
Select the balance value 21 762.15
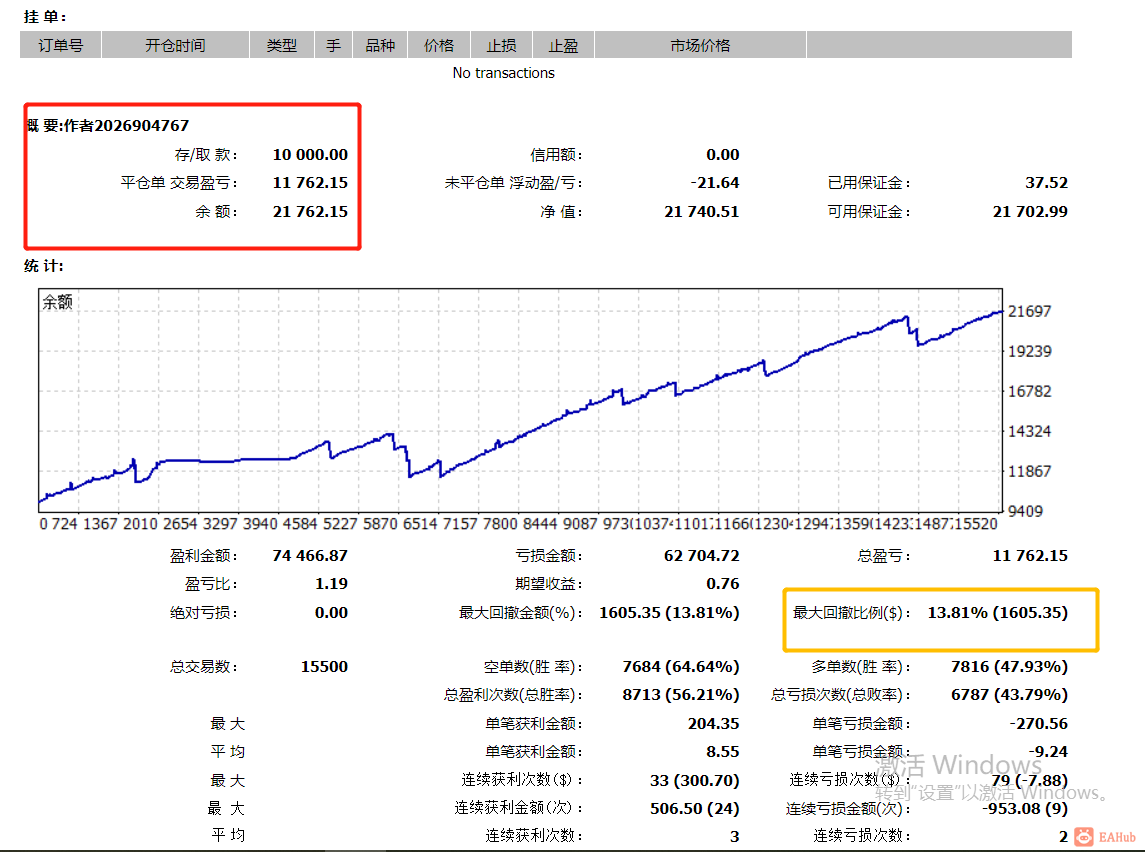point(310,212)
